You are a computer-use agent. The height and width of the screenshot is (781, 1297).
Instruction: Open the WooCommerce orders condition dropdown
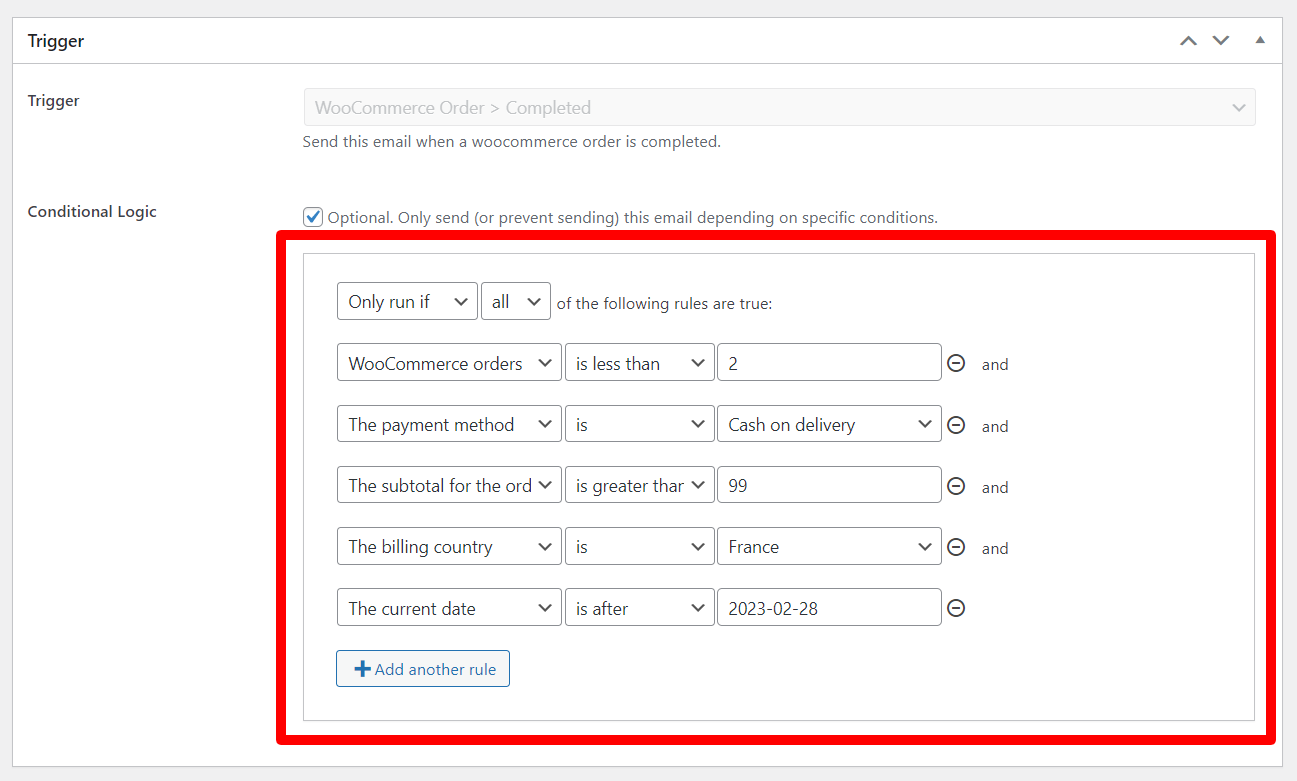[449, 362]
